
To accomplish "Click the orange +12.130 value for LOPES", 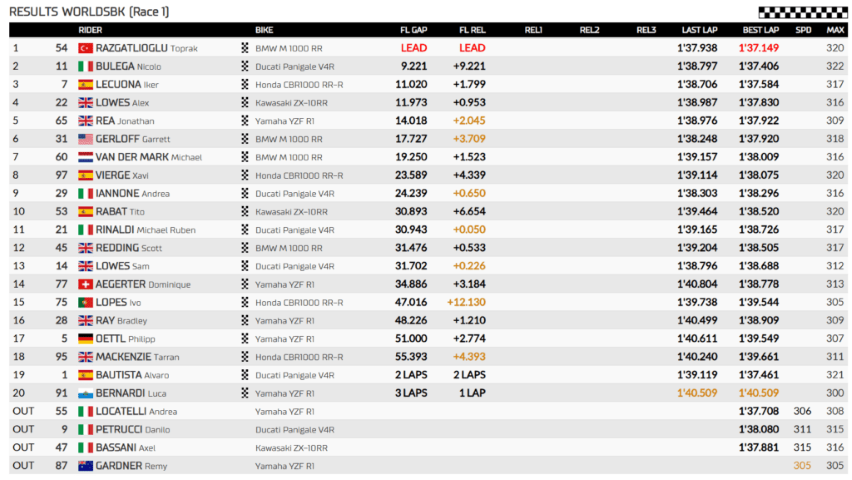I will (x=466, y=302).
